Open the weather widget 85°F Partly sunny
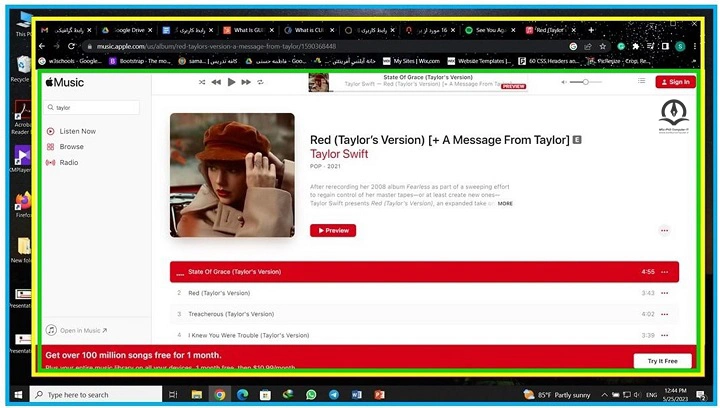 point(557,395)
